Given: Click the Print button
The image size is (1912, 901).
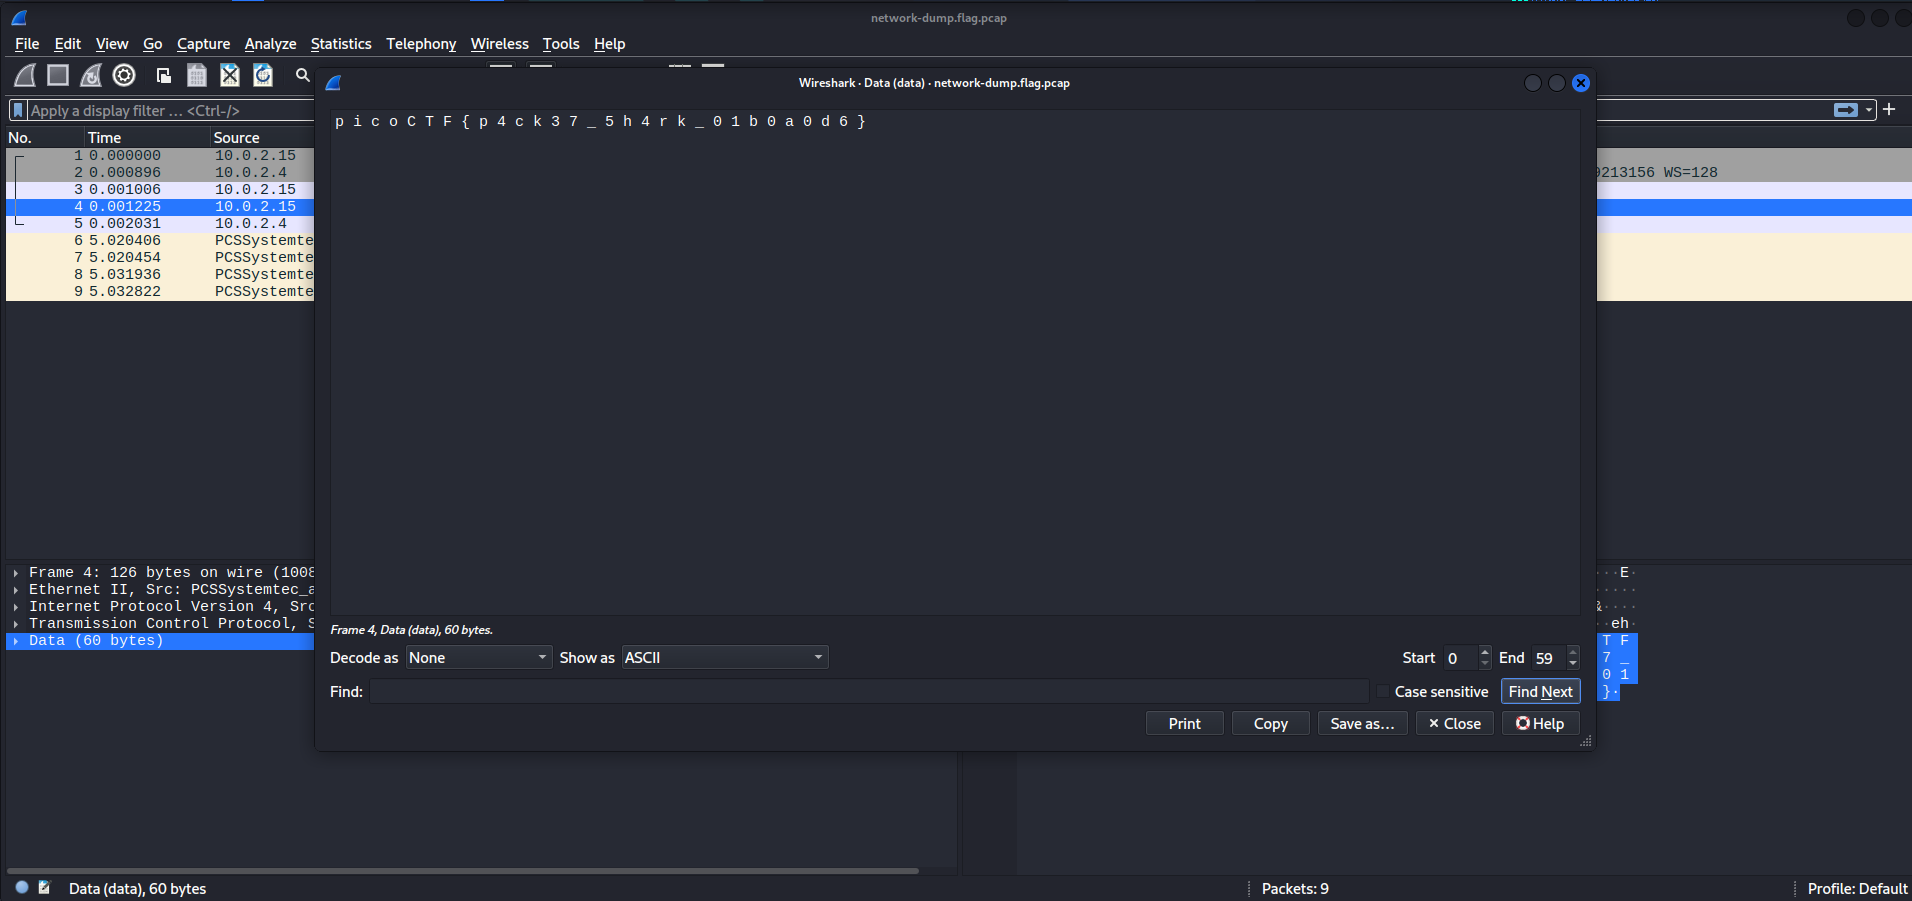Looking at the screenshot, I should (x=1184, y=723).
